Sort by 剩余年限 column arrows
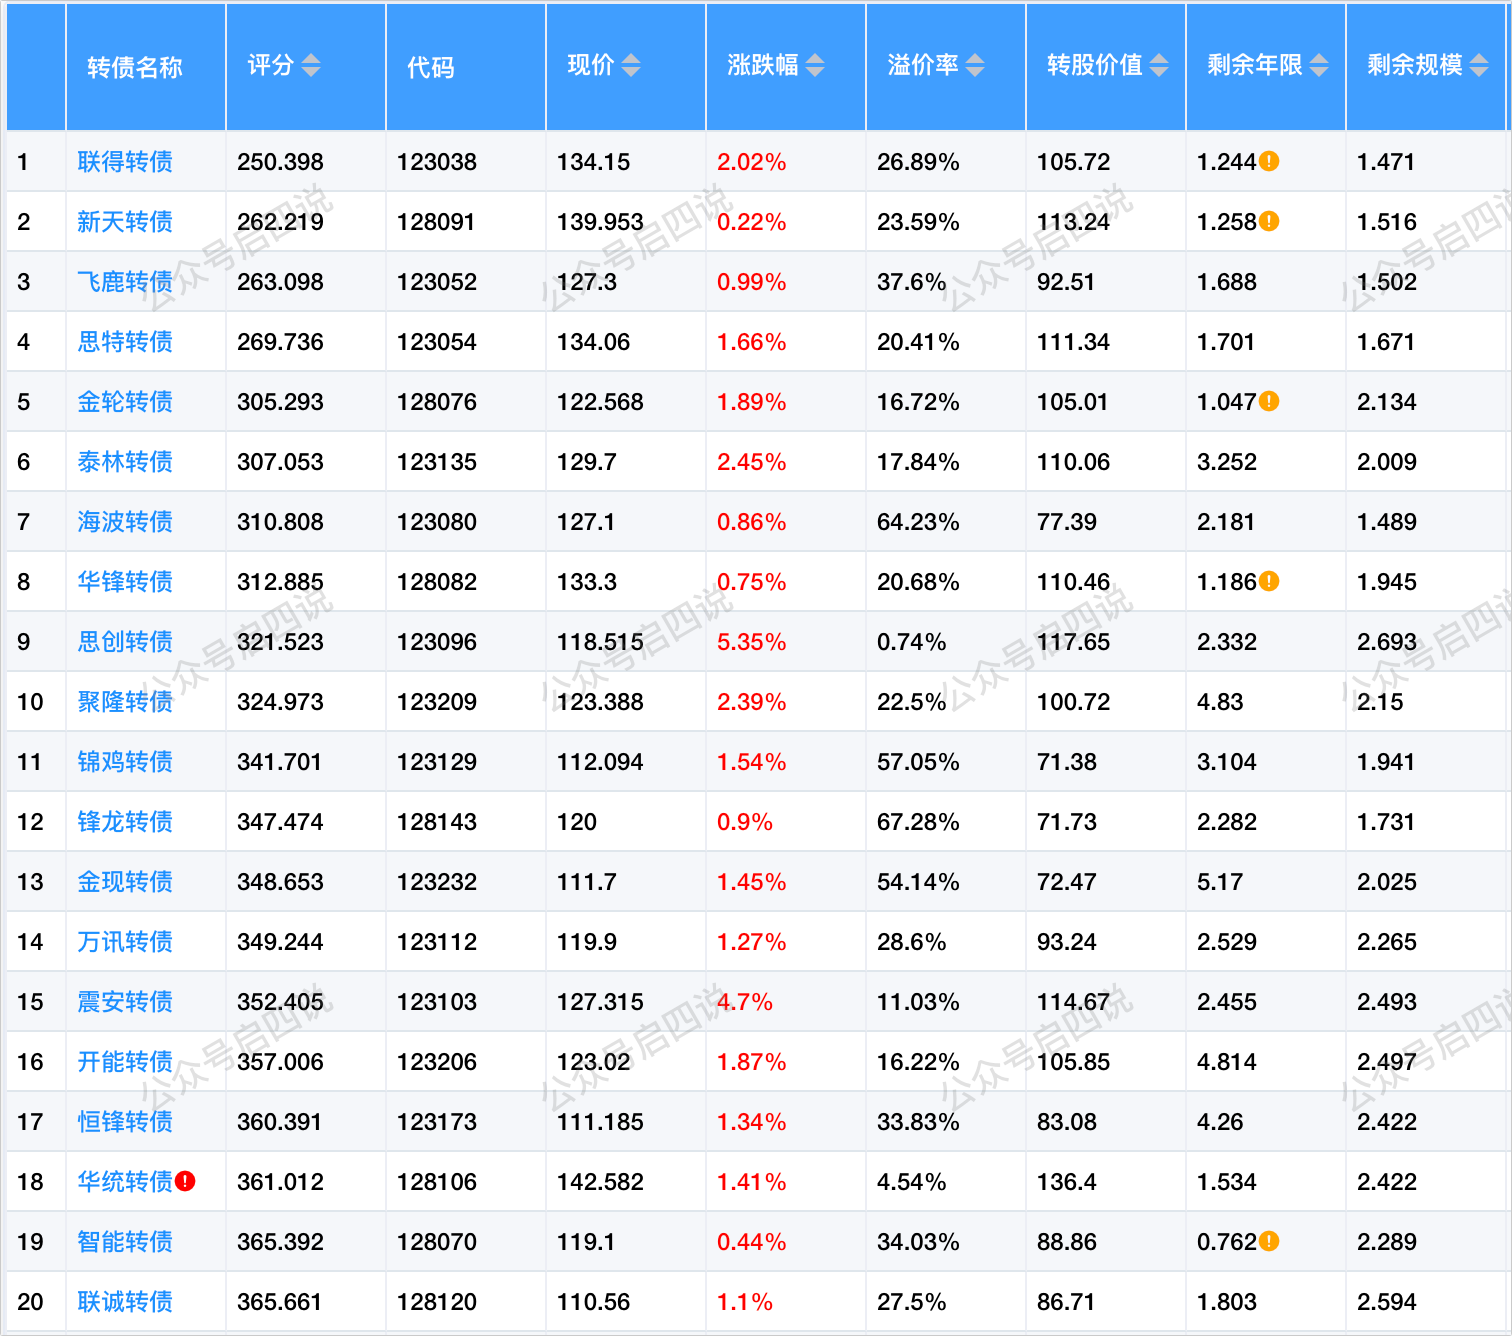The image size is (1512, 1336). tap(1319, 66)
